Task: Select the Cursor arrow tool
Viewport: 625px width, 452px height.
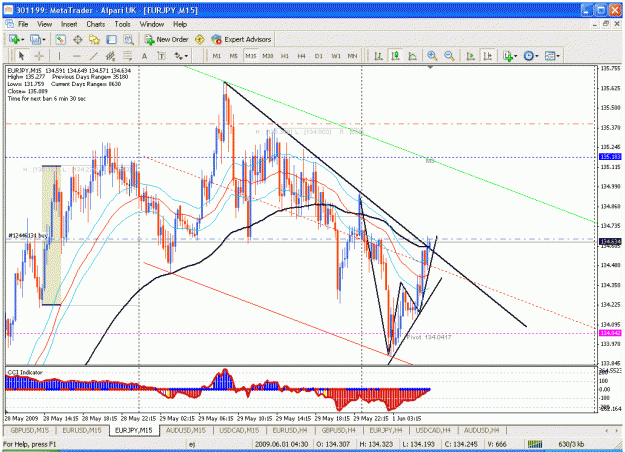Action: [22, 56]
